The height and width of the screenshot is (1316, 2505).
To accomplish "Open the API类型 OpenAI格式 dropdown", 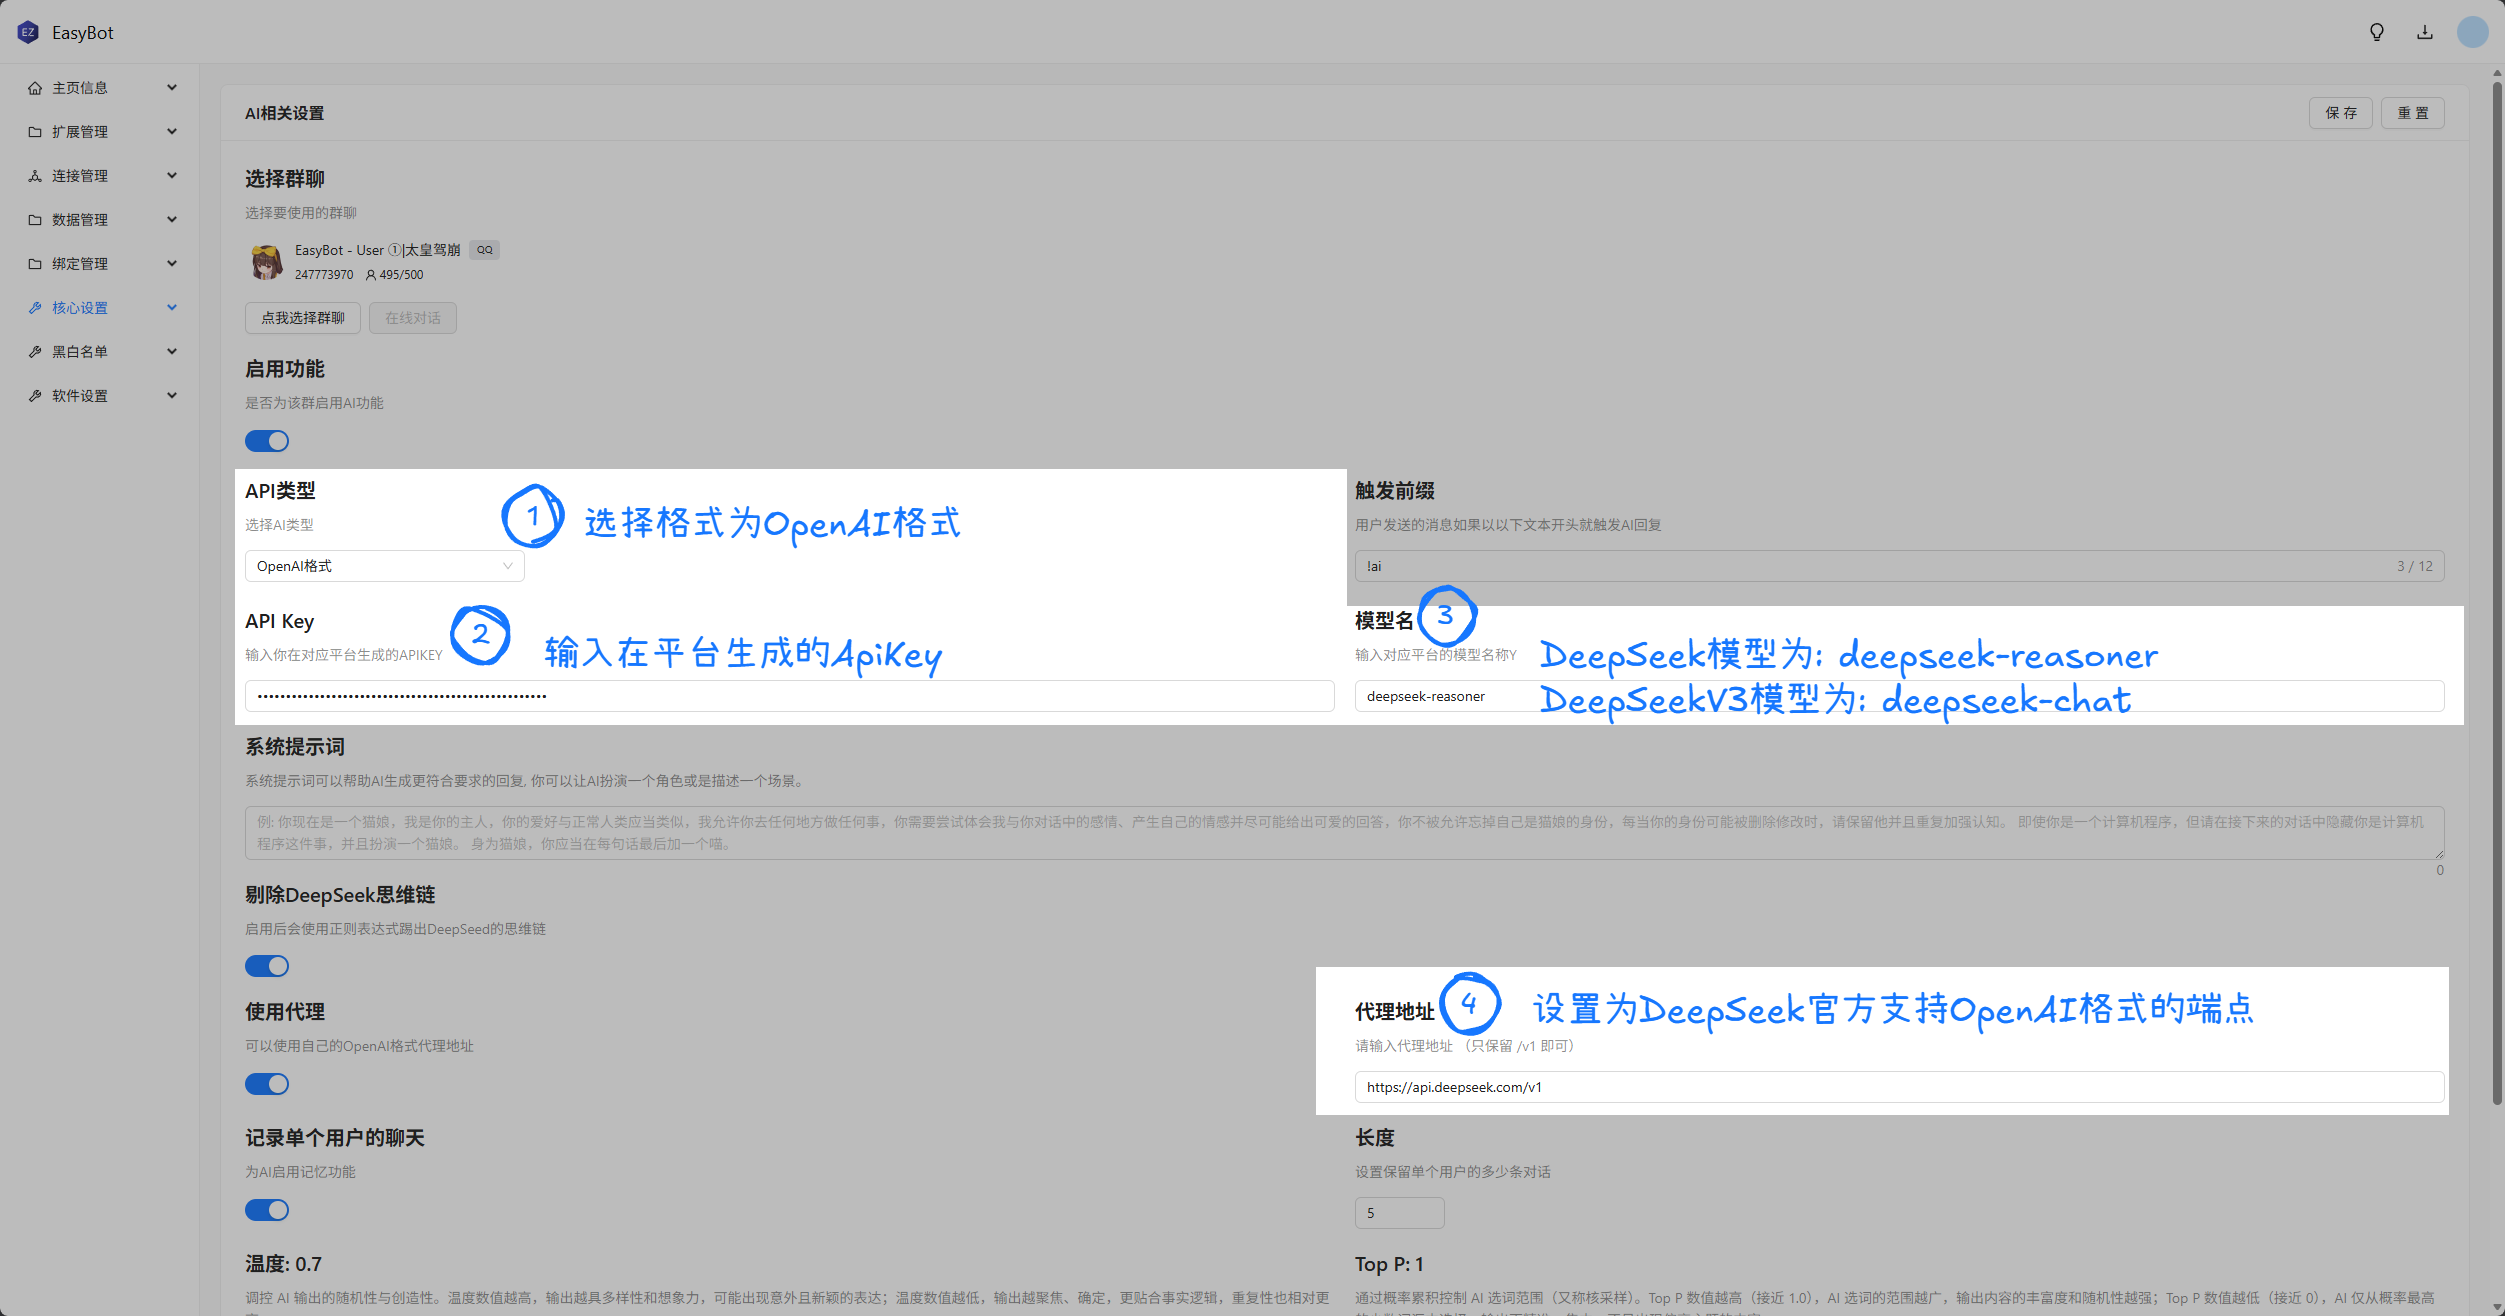I will [384, 566].
